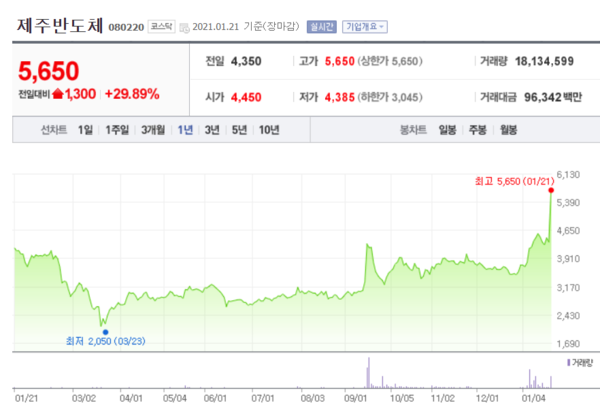Click the 최고 5,650 (01/21) label
The width and height of the screenshot is (600, 414).
(x=515, y=181)
